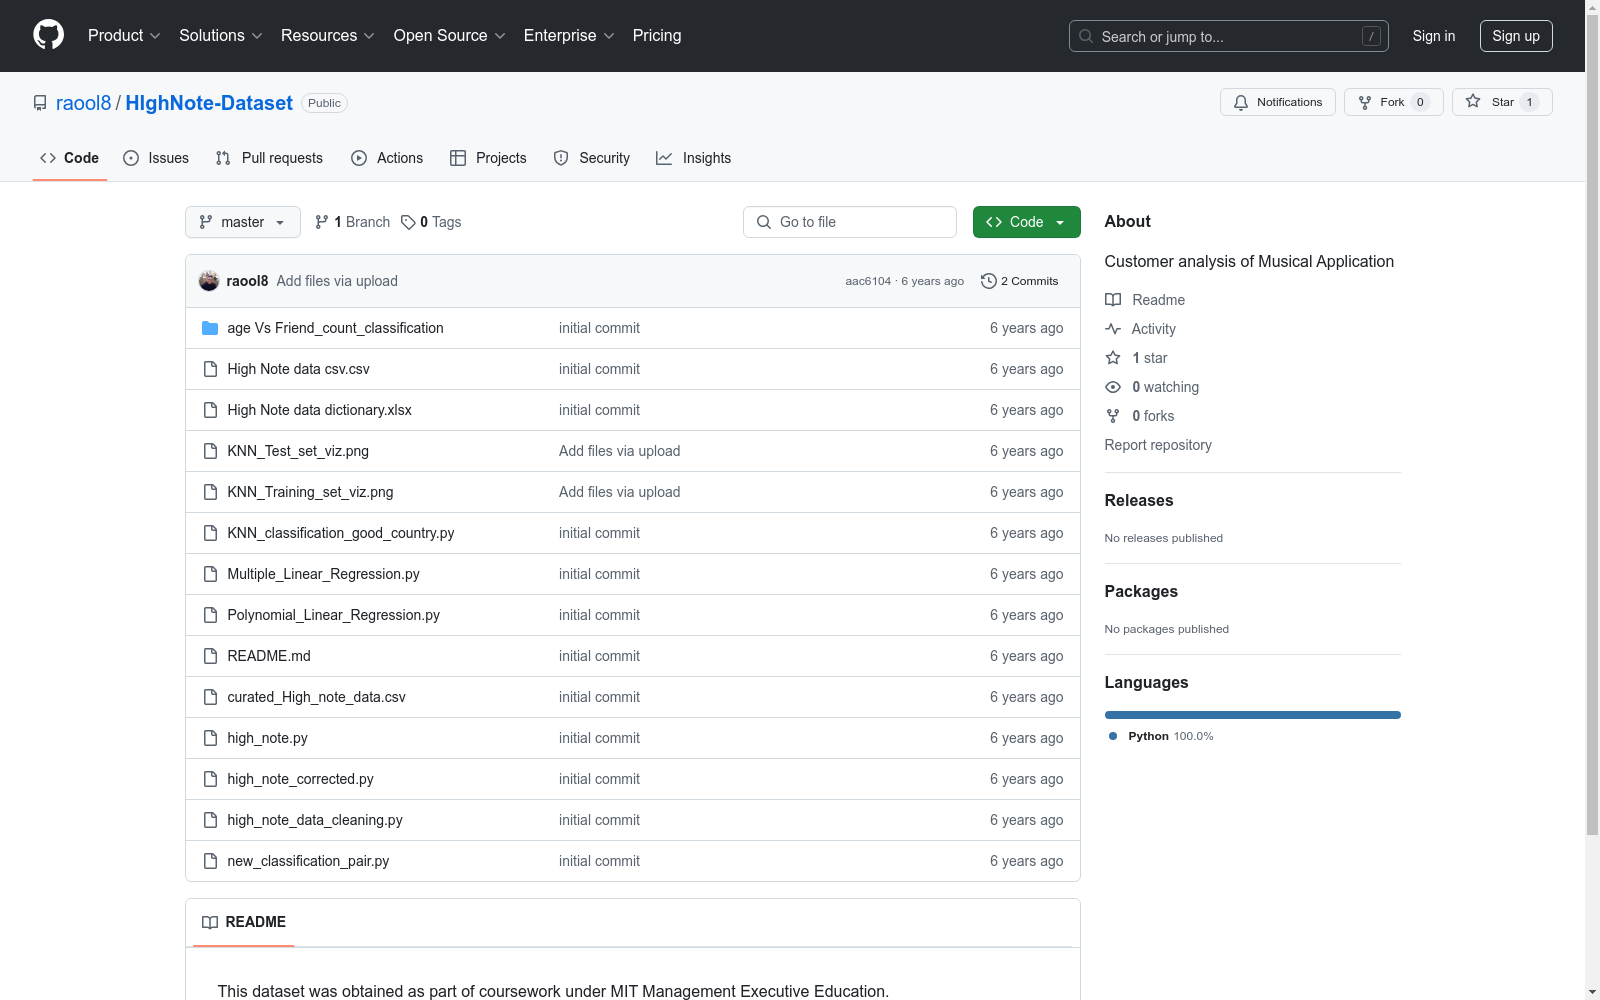Open high_note_data_cleaning.py
Screen dimensions: 1600x1000
point(315,820)
